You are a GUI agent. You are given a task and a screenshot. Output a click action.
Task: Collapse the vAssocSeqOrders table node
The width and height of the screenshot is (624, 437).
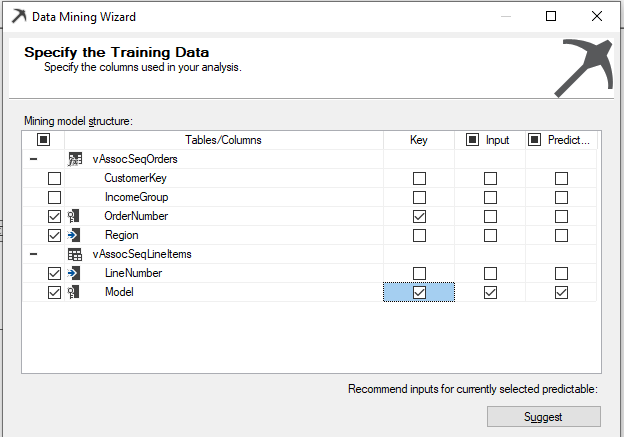pyautogui.click(x=33, y=159)
